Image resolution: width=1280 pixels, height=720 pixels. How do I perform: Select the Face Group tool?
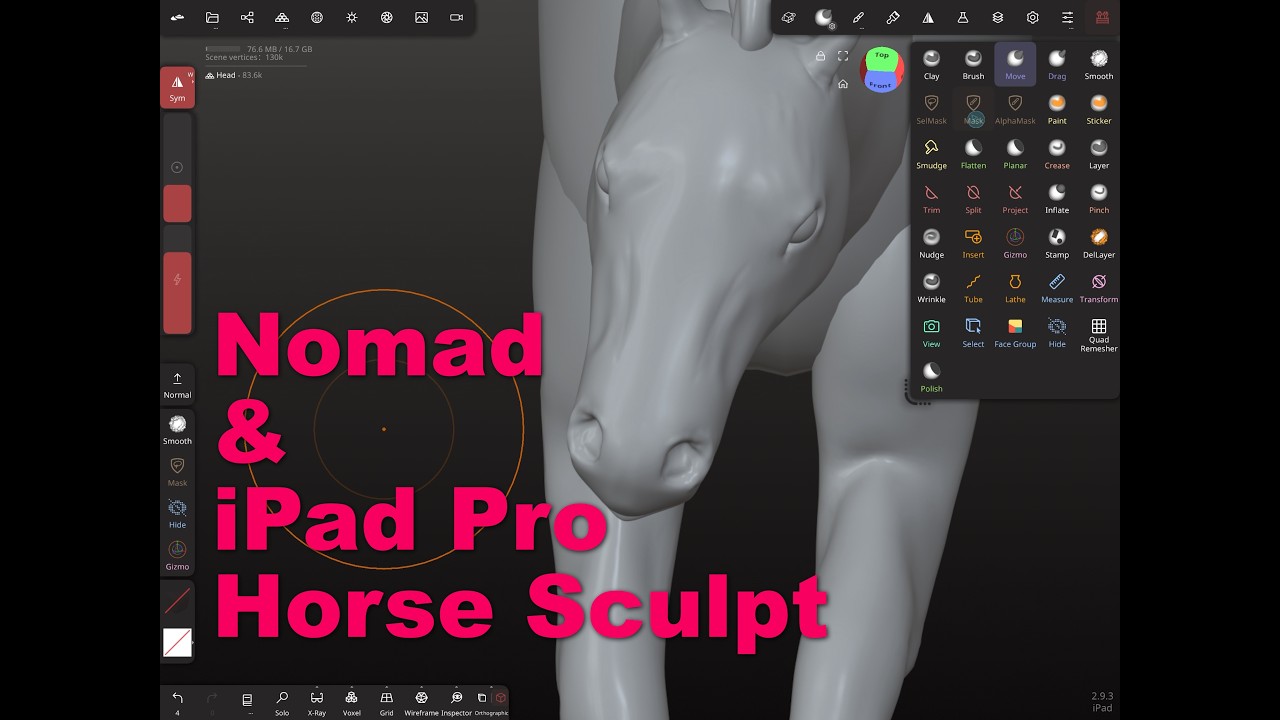[1015, 333]
